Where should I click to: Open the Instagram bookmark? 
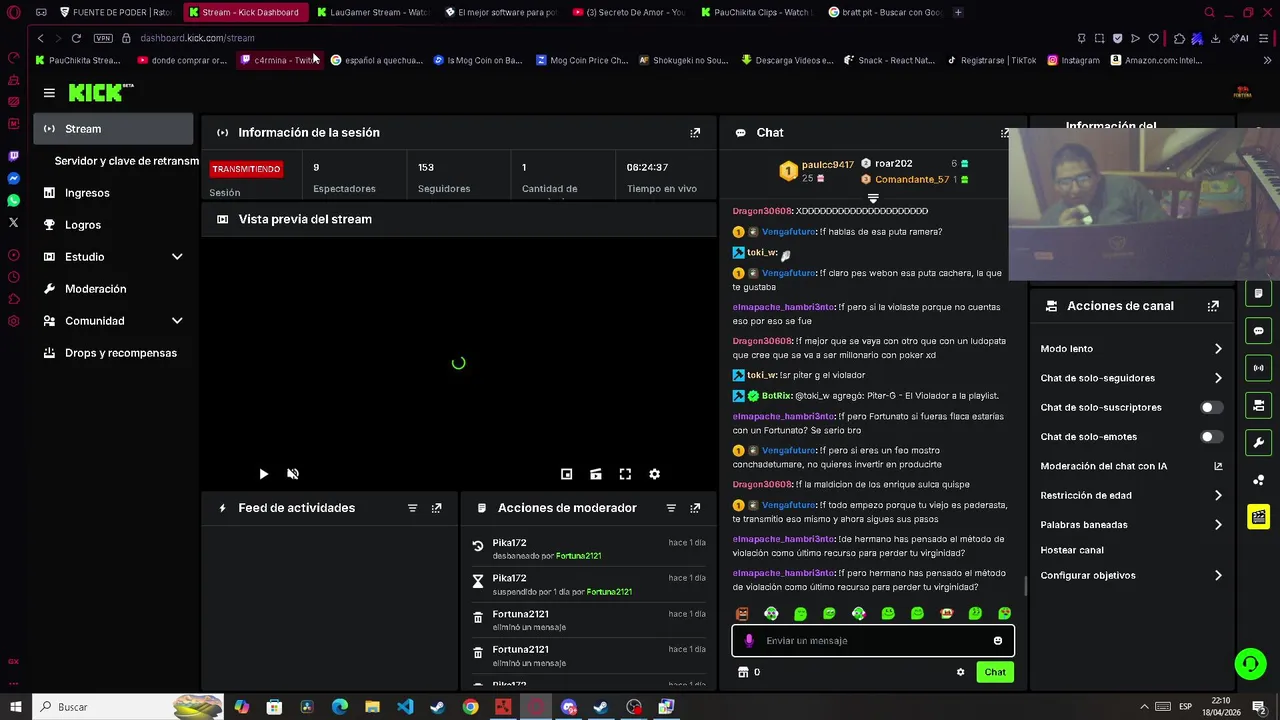1074,60
